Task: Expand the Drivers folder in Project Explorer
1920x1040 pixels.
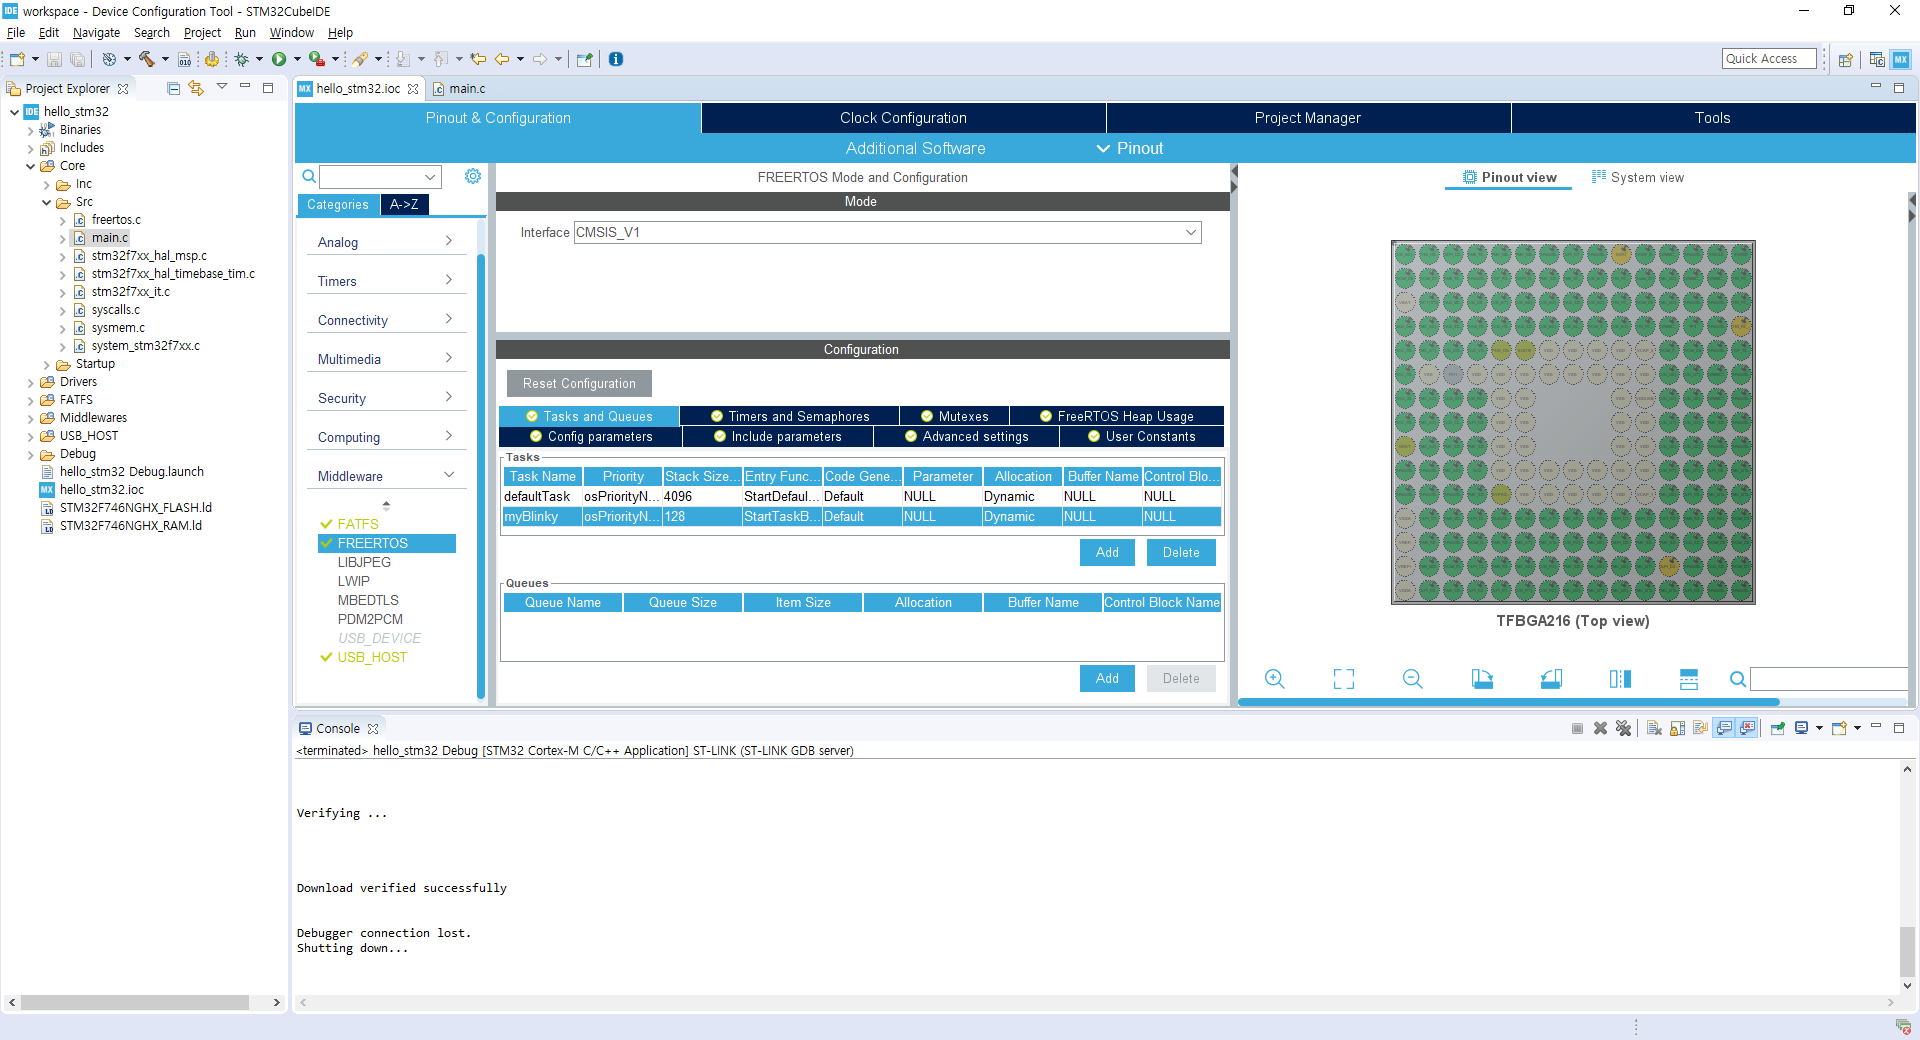Action: 31,382
